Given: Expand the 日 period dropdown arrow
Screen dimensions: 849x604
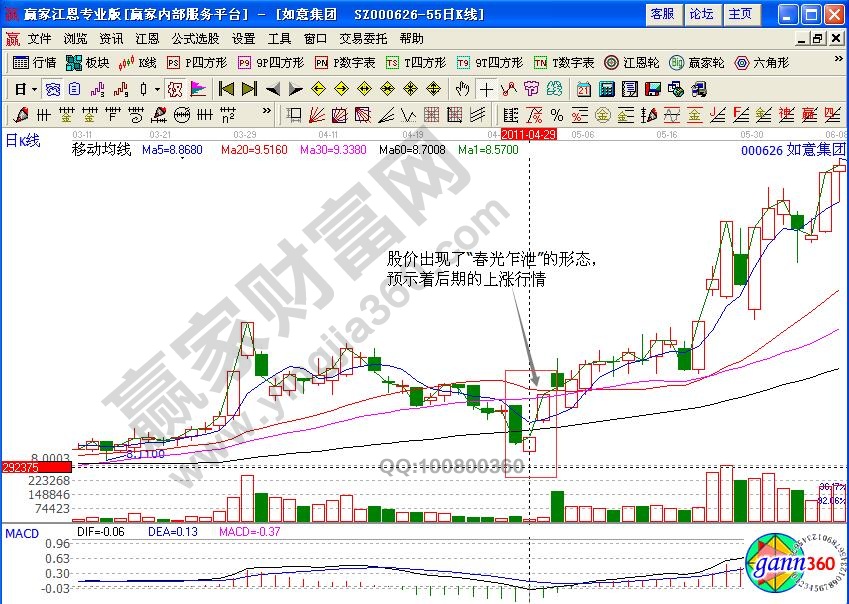Looking at the screenshot, I should 33,88.
